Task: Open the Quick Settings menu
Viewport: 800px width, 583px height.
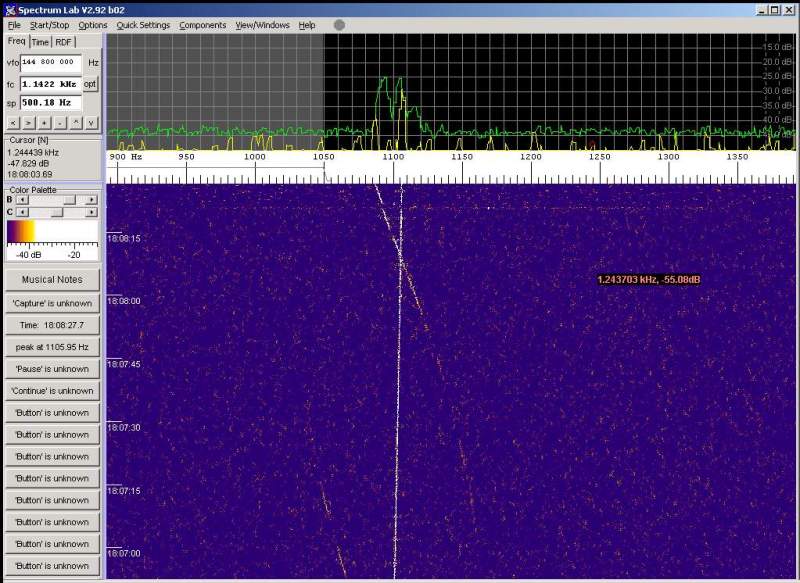Action: point(143,25)
